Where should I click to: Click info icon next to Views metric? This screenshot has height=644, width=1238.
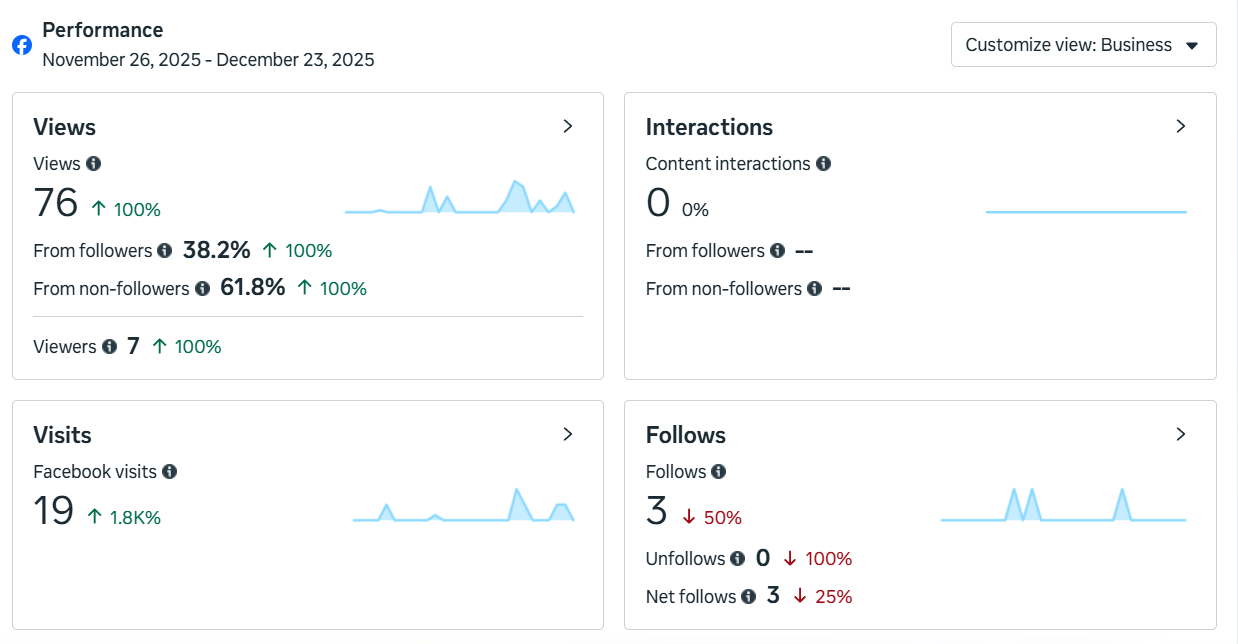[94, 163]
